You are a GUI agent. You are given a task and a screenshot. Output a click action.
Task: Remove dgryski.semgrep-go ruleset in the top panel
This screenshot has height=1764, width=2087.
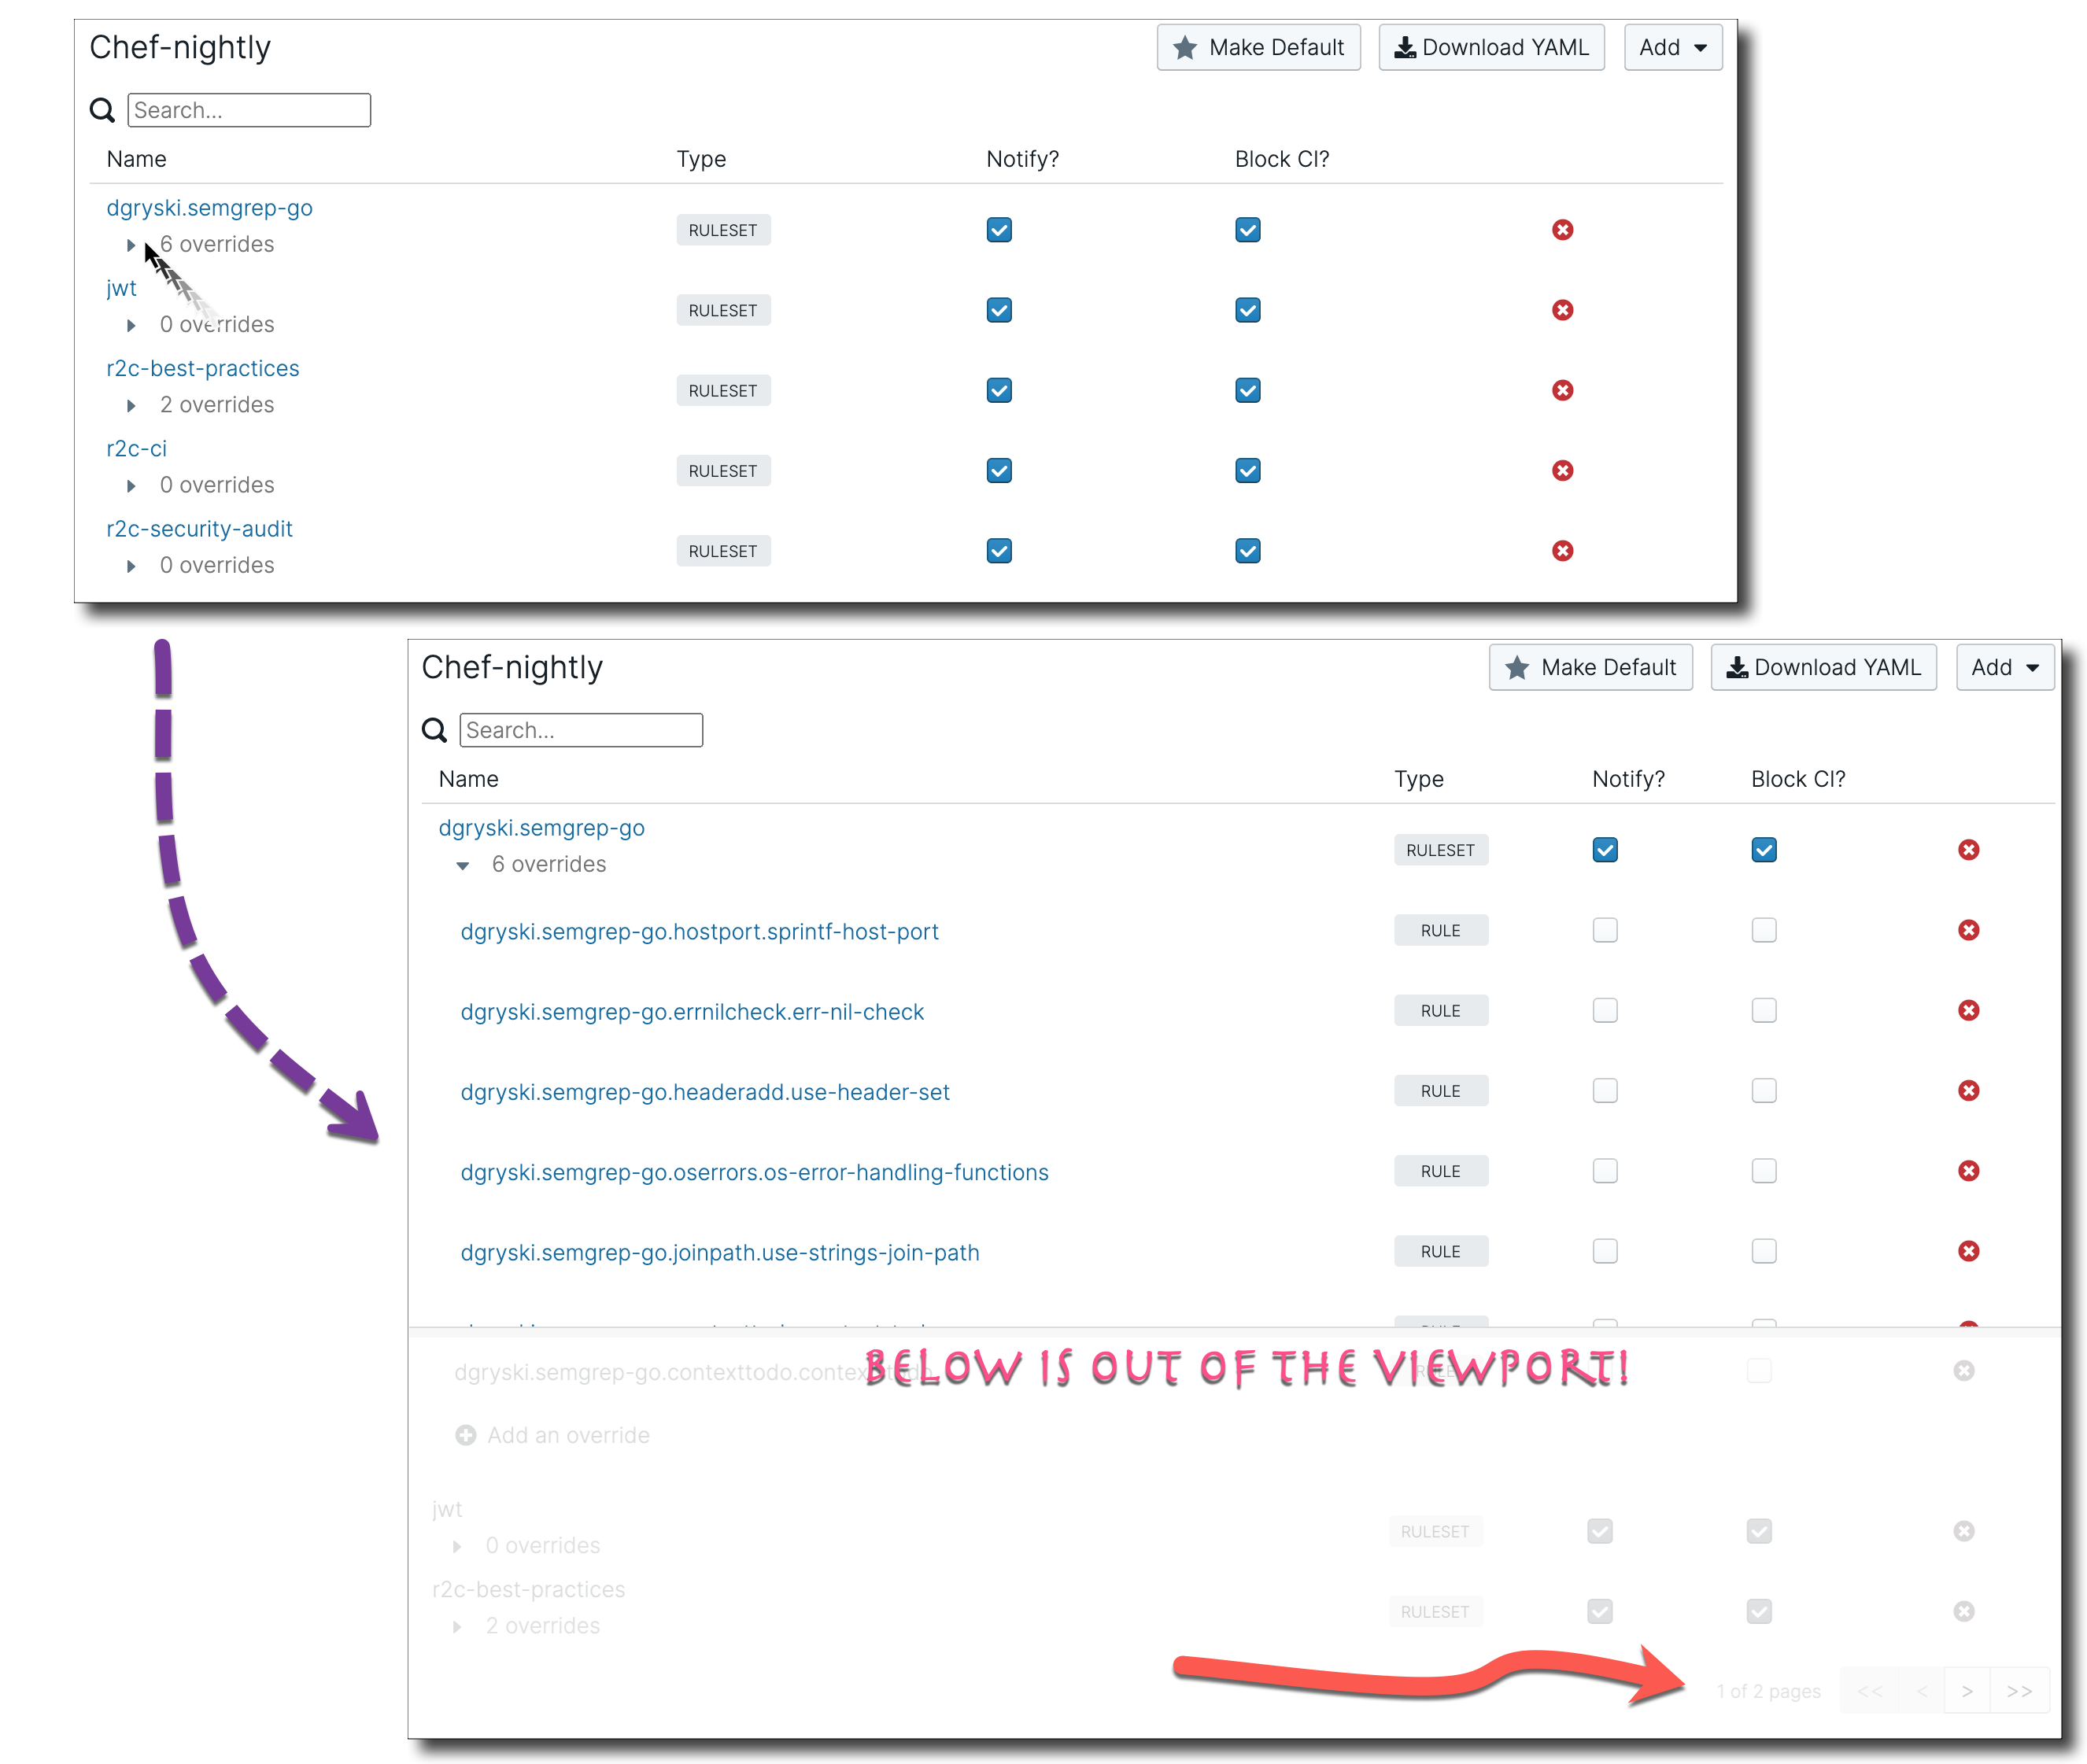click(x=1562, y=230)
